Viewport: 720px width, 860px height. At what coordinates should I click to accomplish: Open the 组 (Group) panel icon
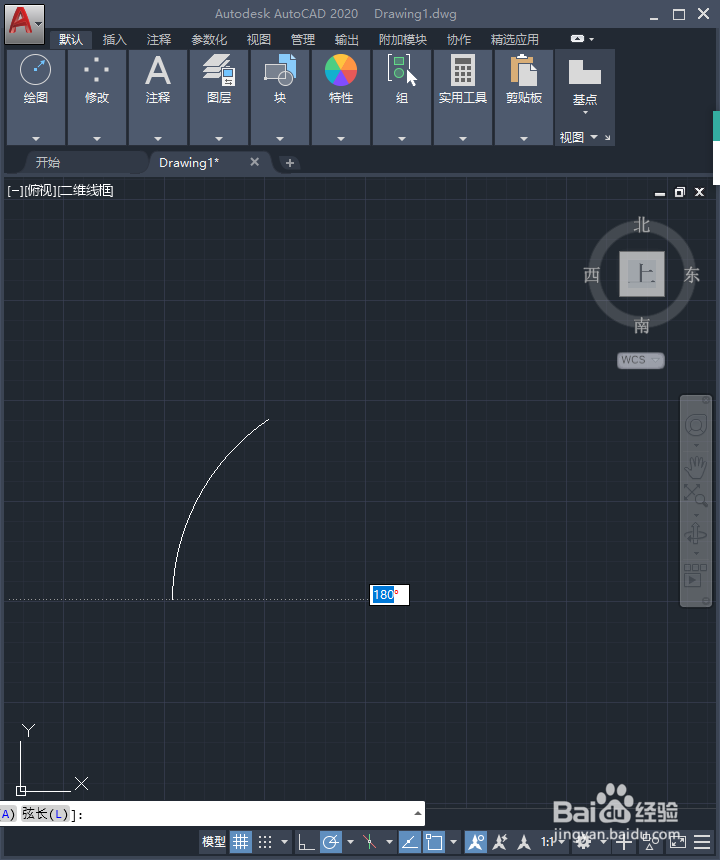tap(402, 70)
